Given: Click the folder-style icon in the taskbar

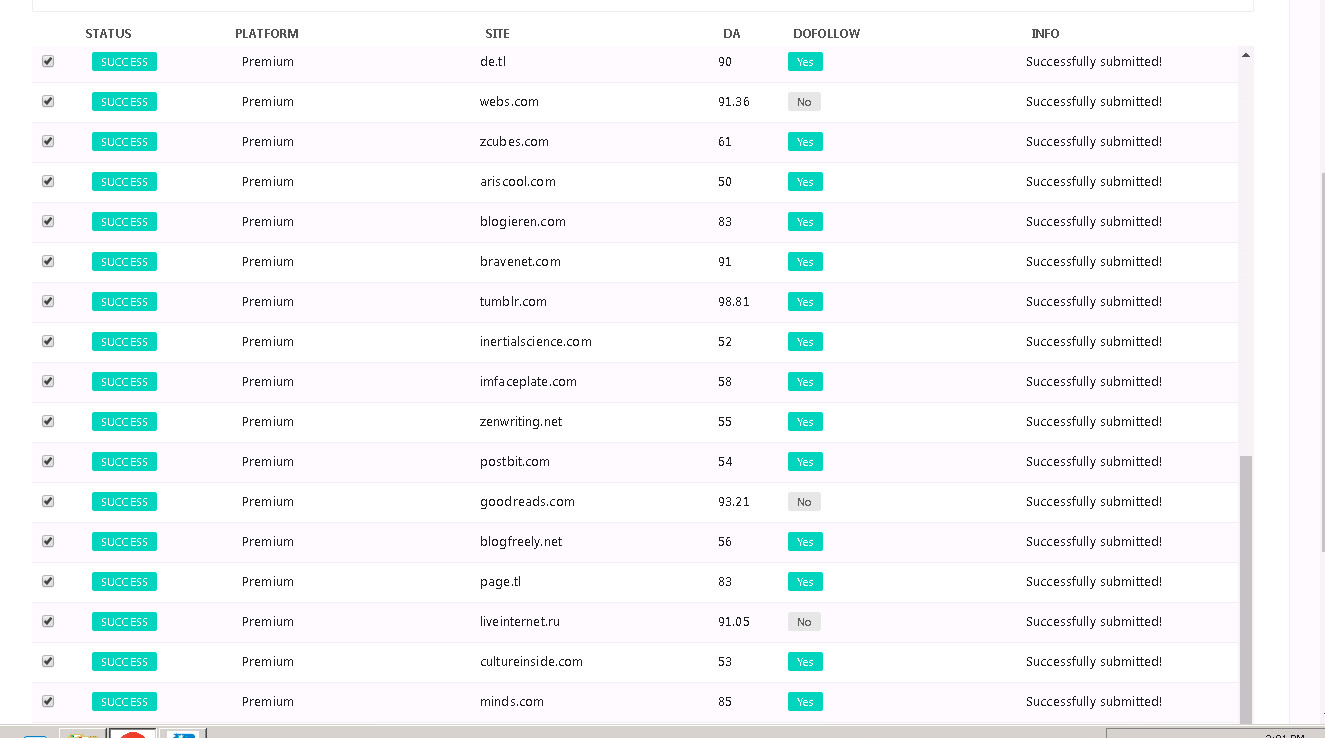Looking at the screenshot, I should (82, 734).
